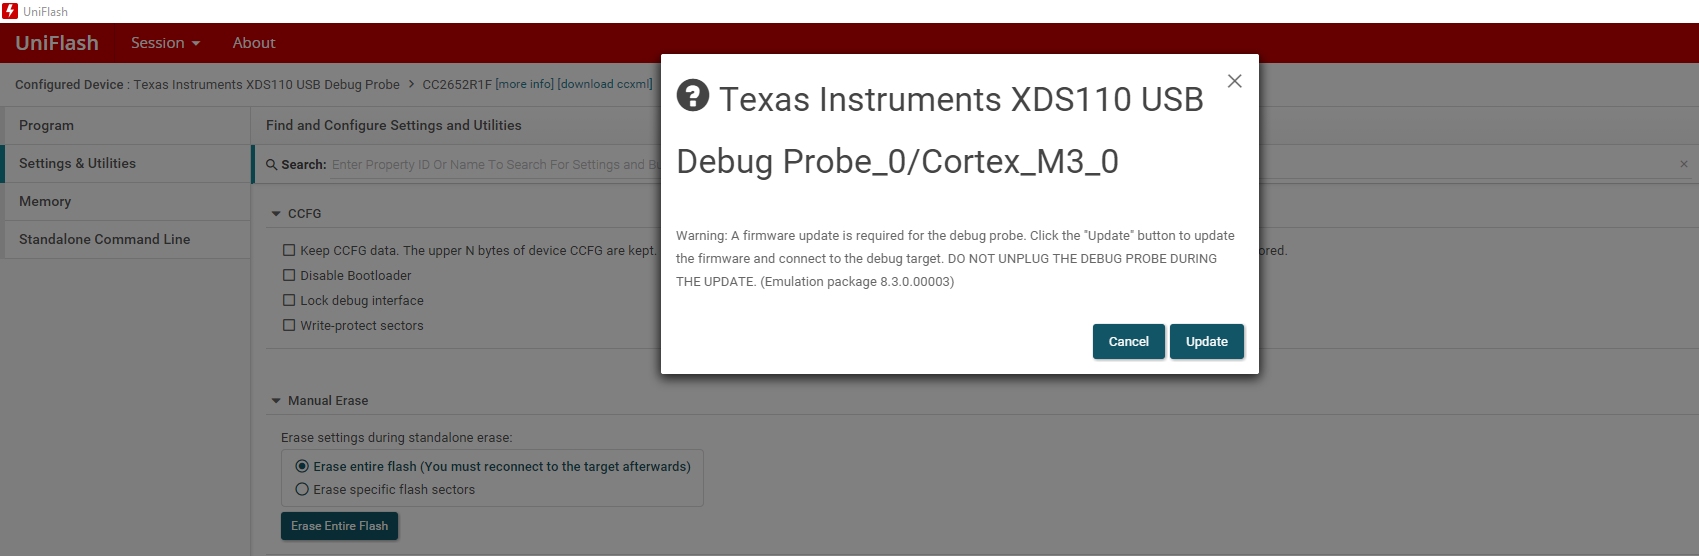Enable Write-protect sectors checkbox

point(289,325)
